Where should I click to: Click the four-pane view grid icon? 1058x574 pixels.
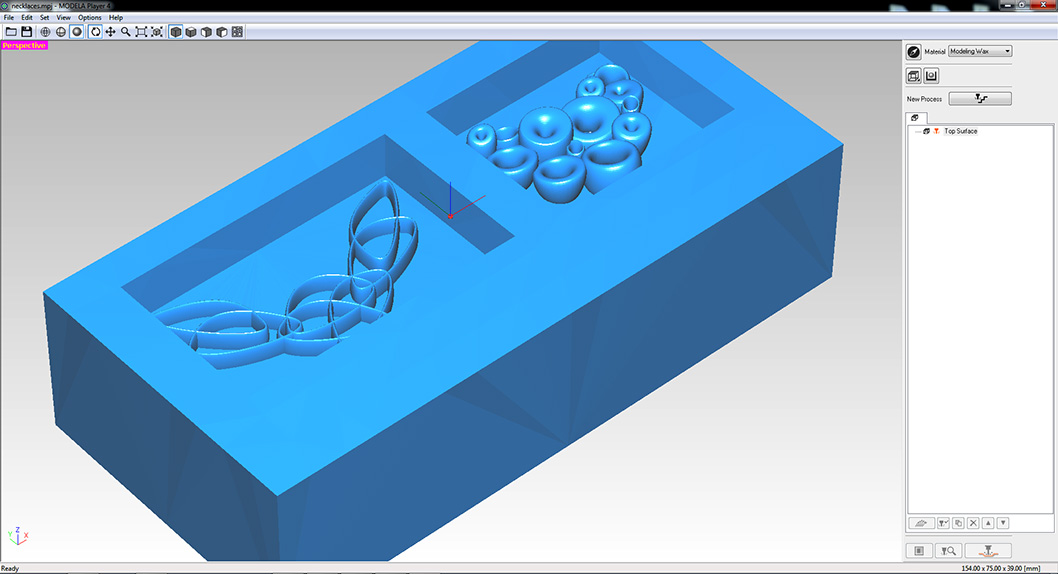tap(238, 32)
